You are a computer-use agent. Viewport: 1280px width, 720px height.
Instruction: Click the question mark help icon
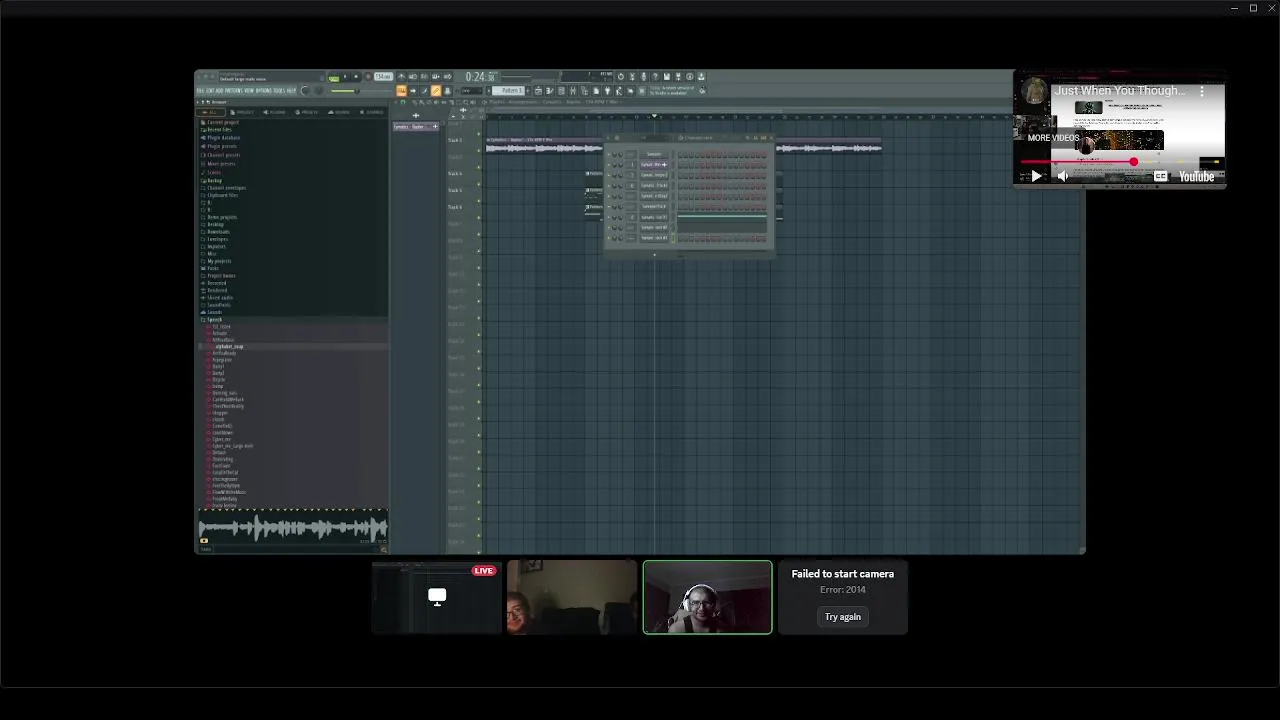coord(655,76)
